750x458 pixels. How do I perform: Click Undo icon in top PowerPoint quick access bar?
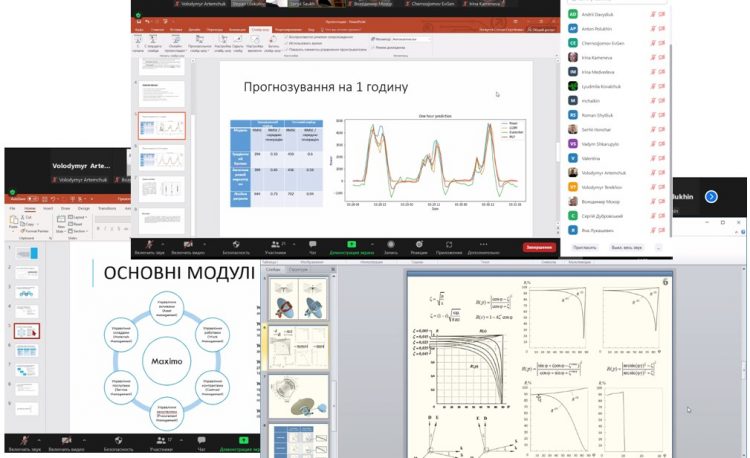pyautogui.click(x=147, y=22)
